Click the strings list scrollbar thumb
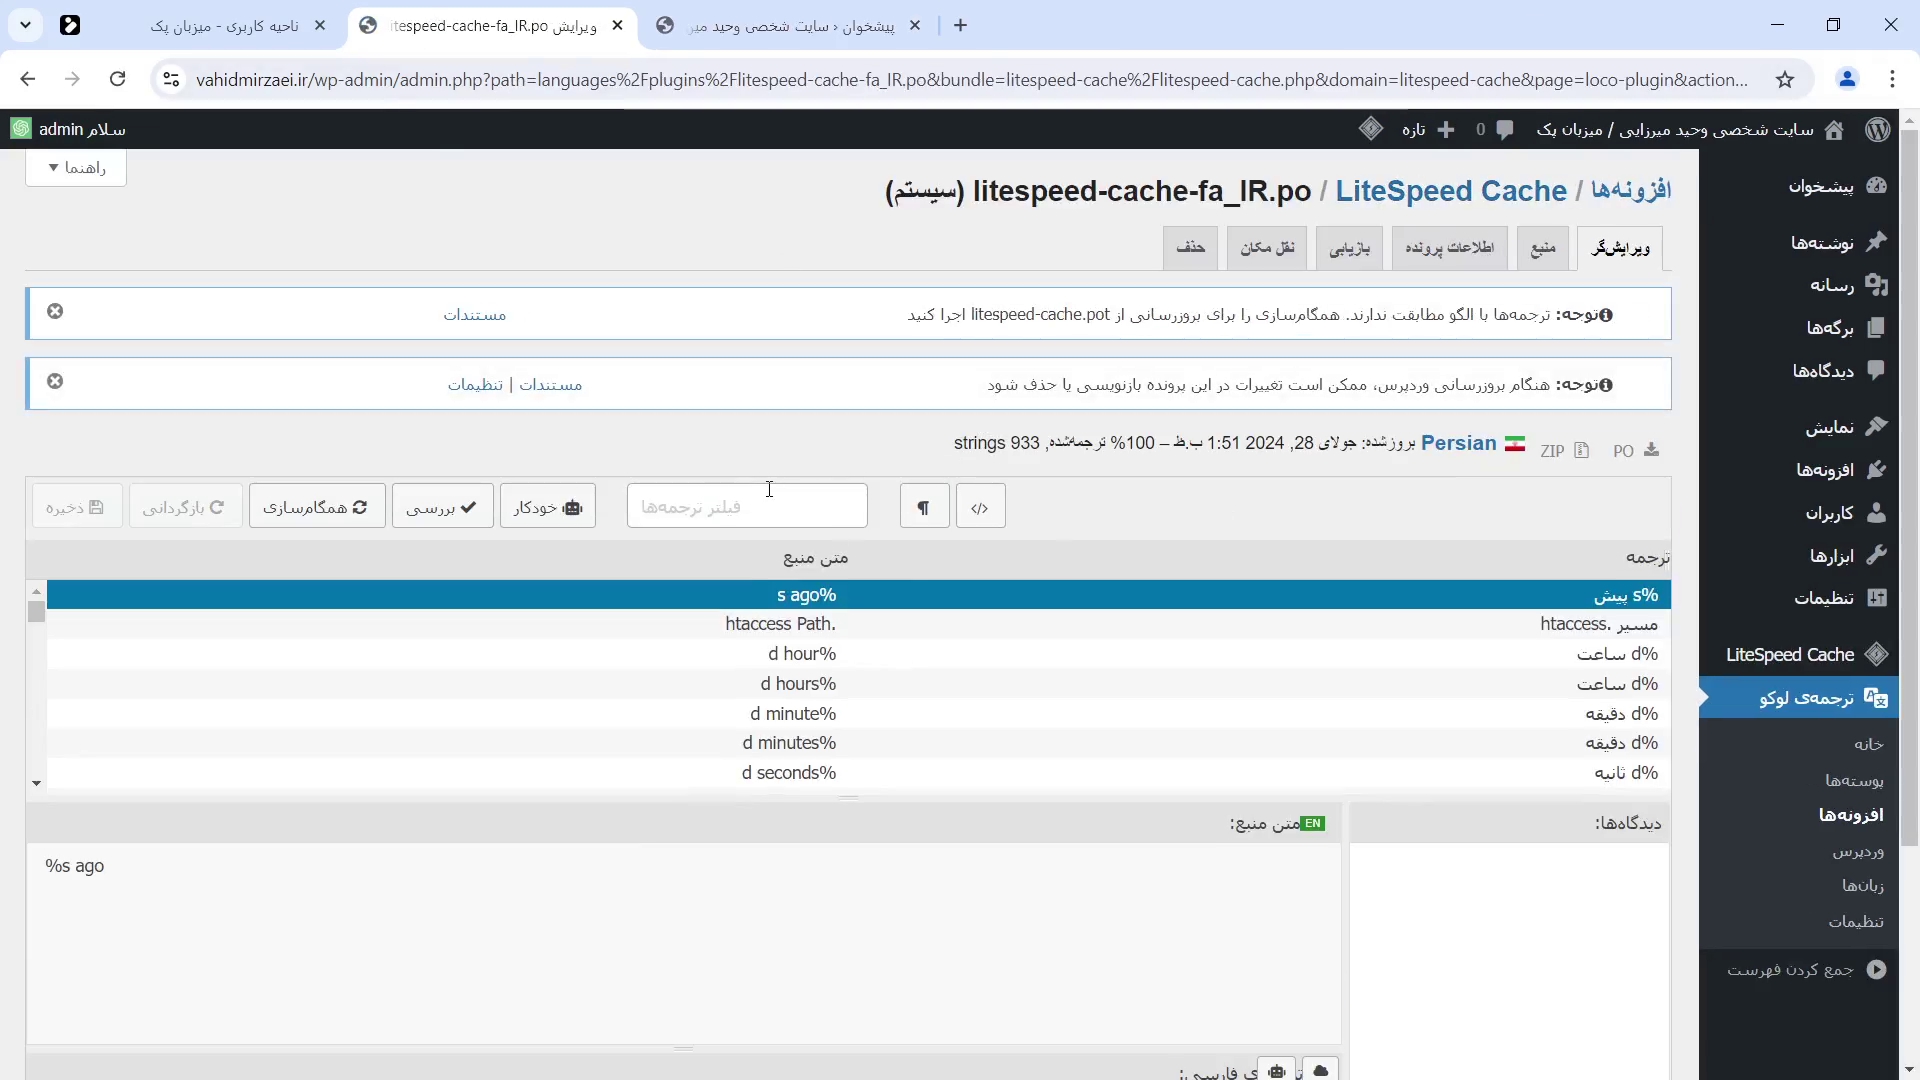Image resolution: width=1920 pixels, height=1080 pixels. pyautogui.click(x=37, y=612)
